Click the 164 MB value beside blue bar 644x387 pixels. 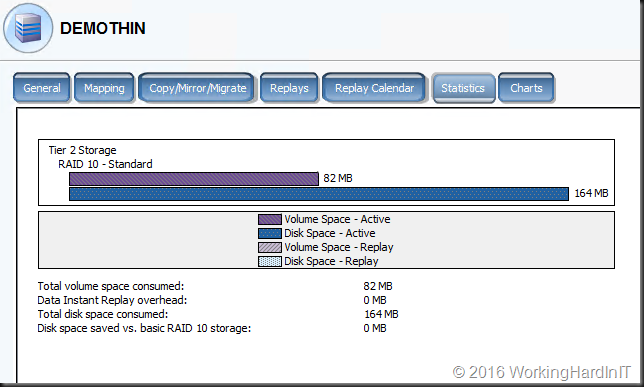pos(591,193)
